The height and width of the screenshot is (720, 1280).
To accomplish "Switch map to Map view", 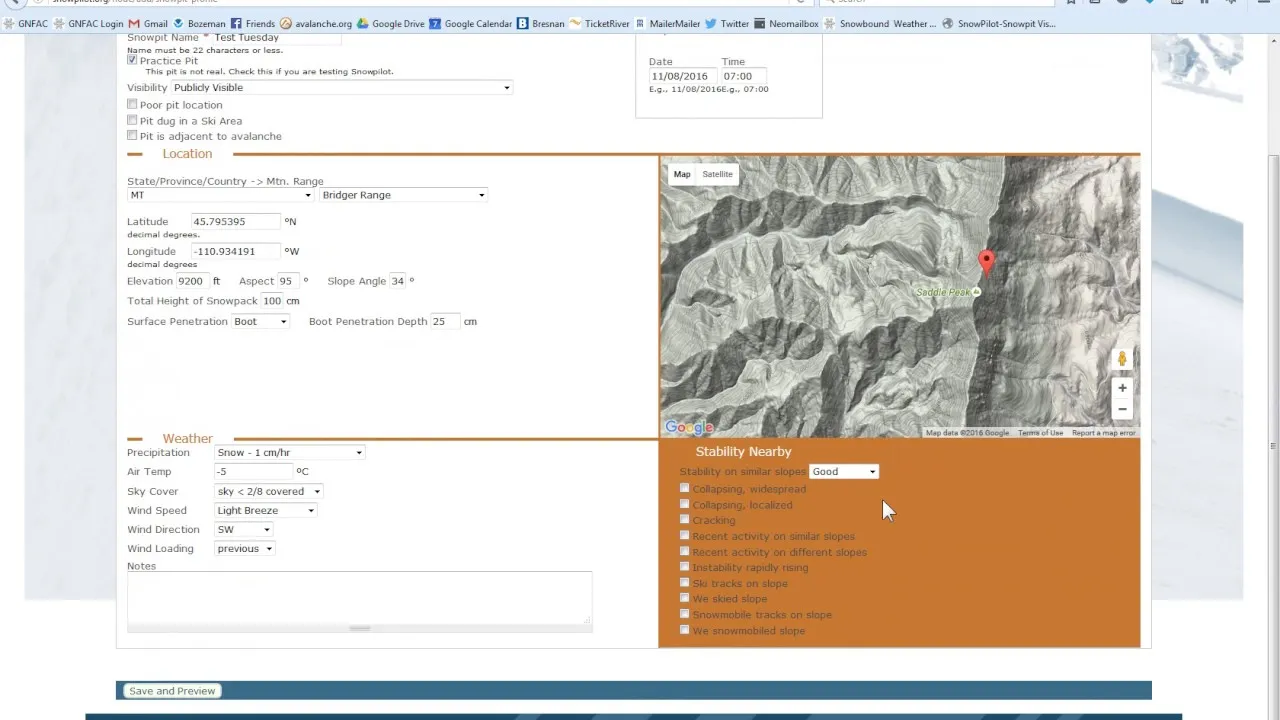I will [x=682, y=174].
